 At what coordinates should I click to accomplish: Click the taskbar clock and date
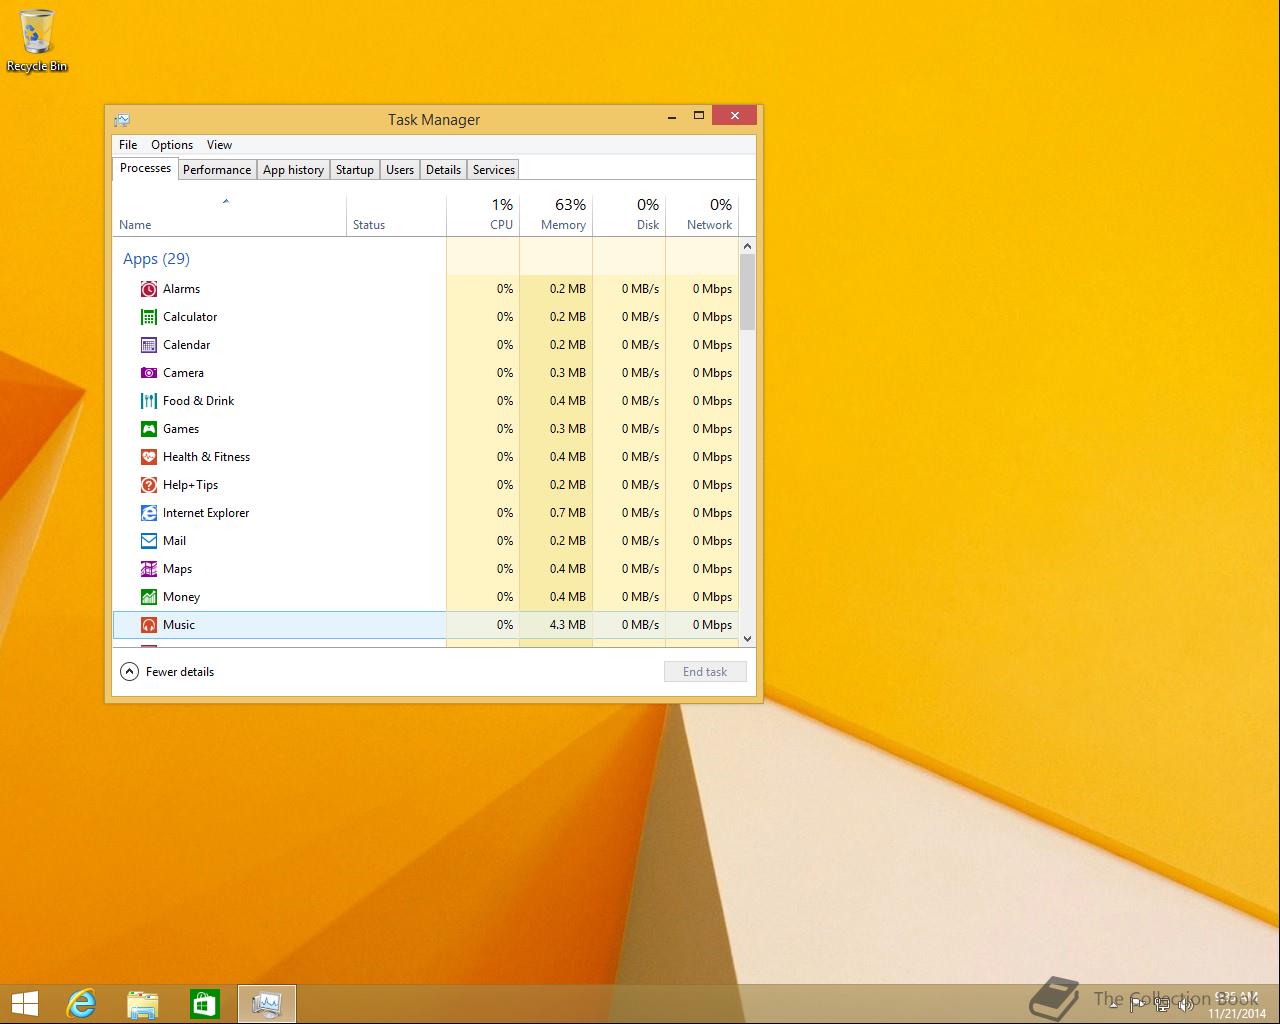[1236, 1005]
